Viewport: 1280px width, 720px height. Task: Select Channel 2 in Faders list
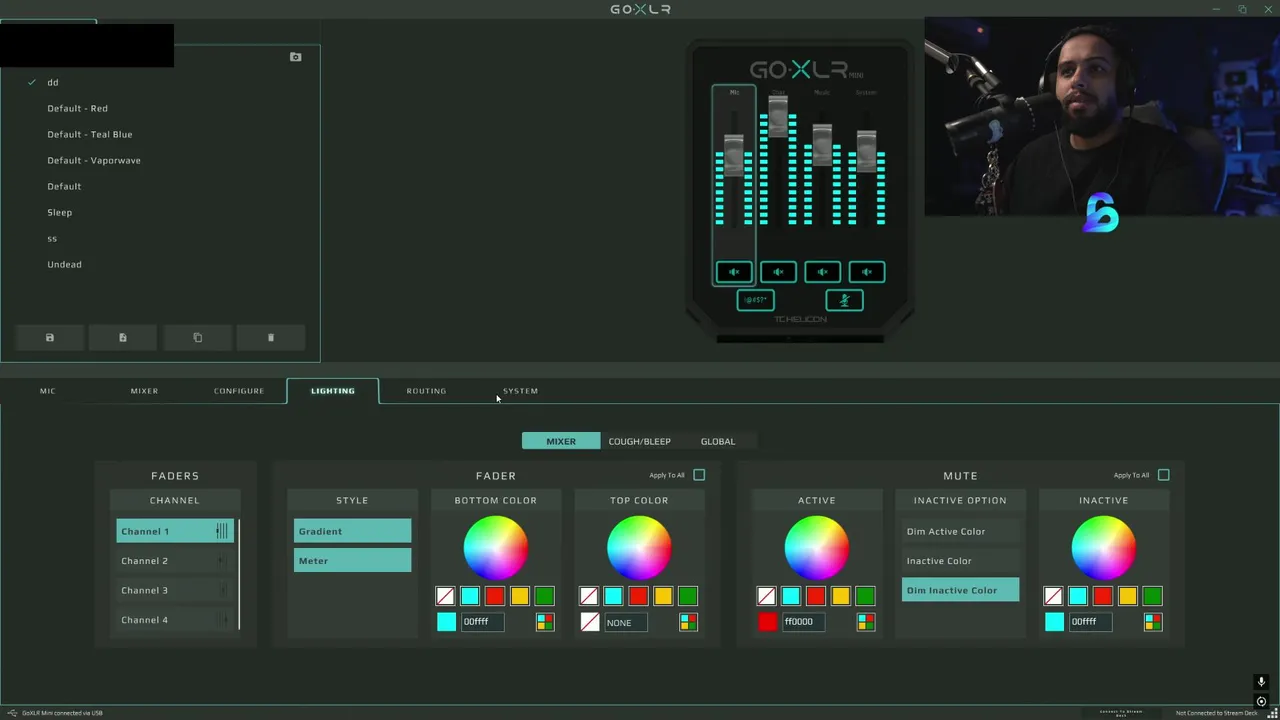click(175, 561)
